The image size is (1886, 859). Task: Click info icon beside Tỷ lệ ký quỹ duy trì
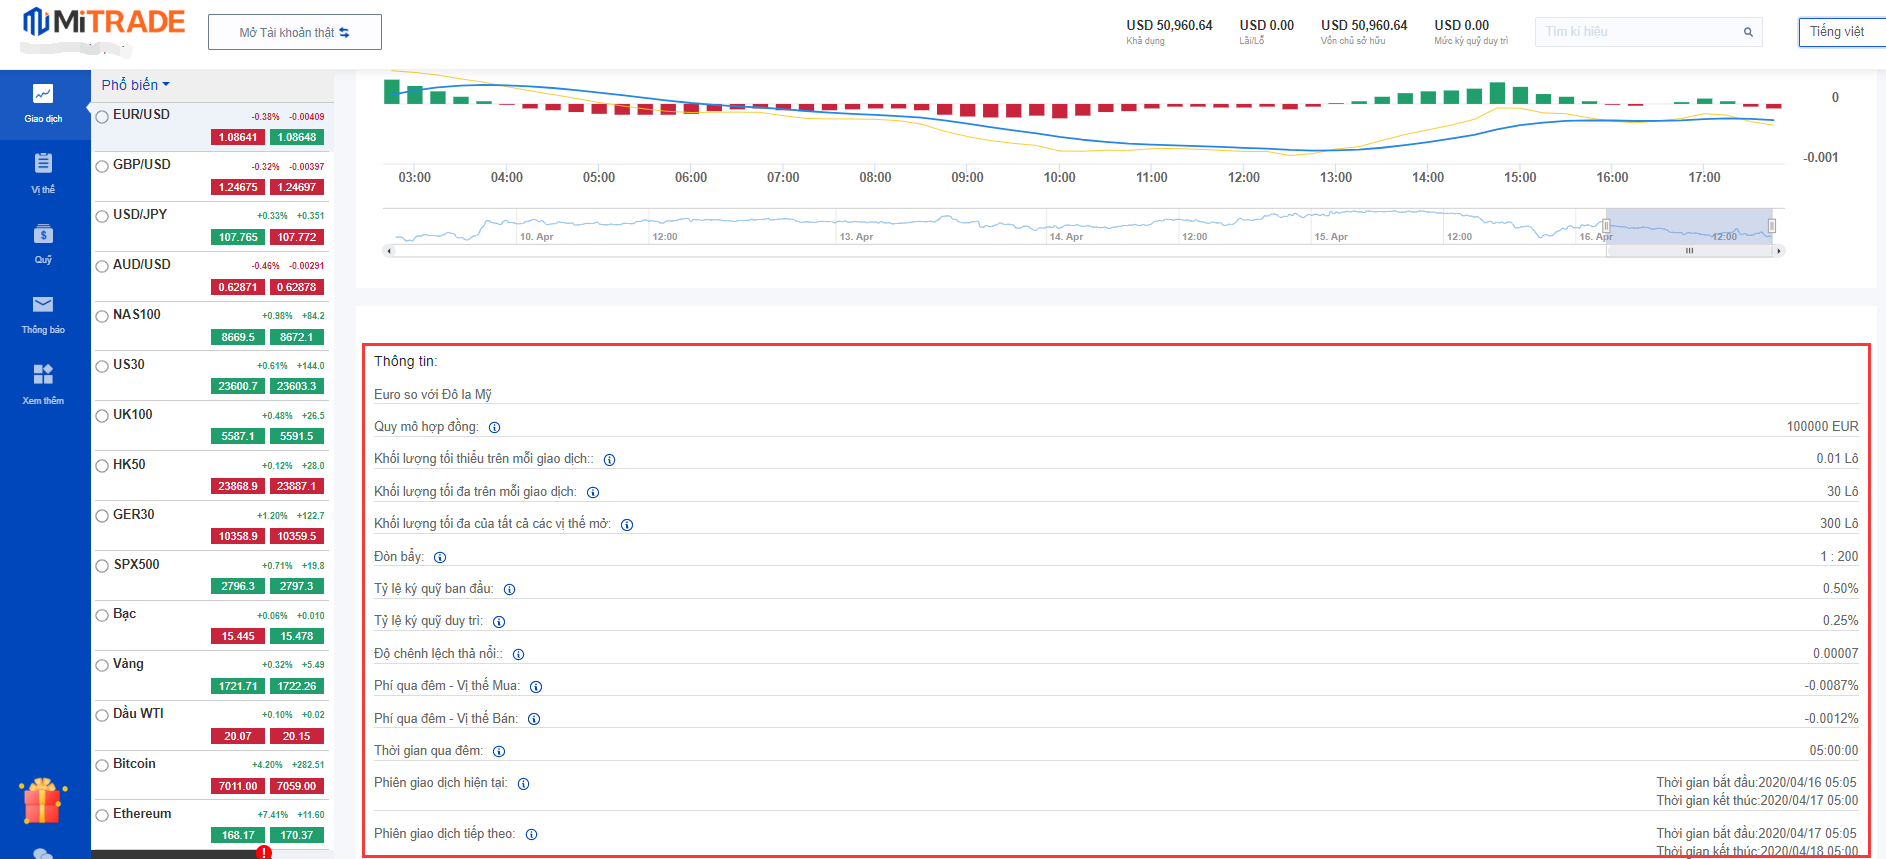click(499, 622)
